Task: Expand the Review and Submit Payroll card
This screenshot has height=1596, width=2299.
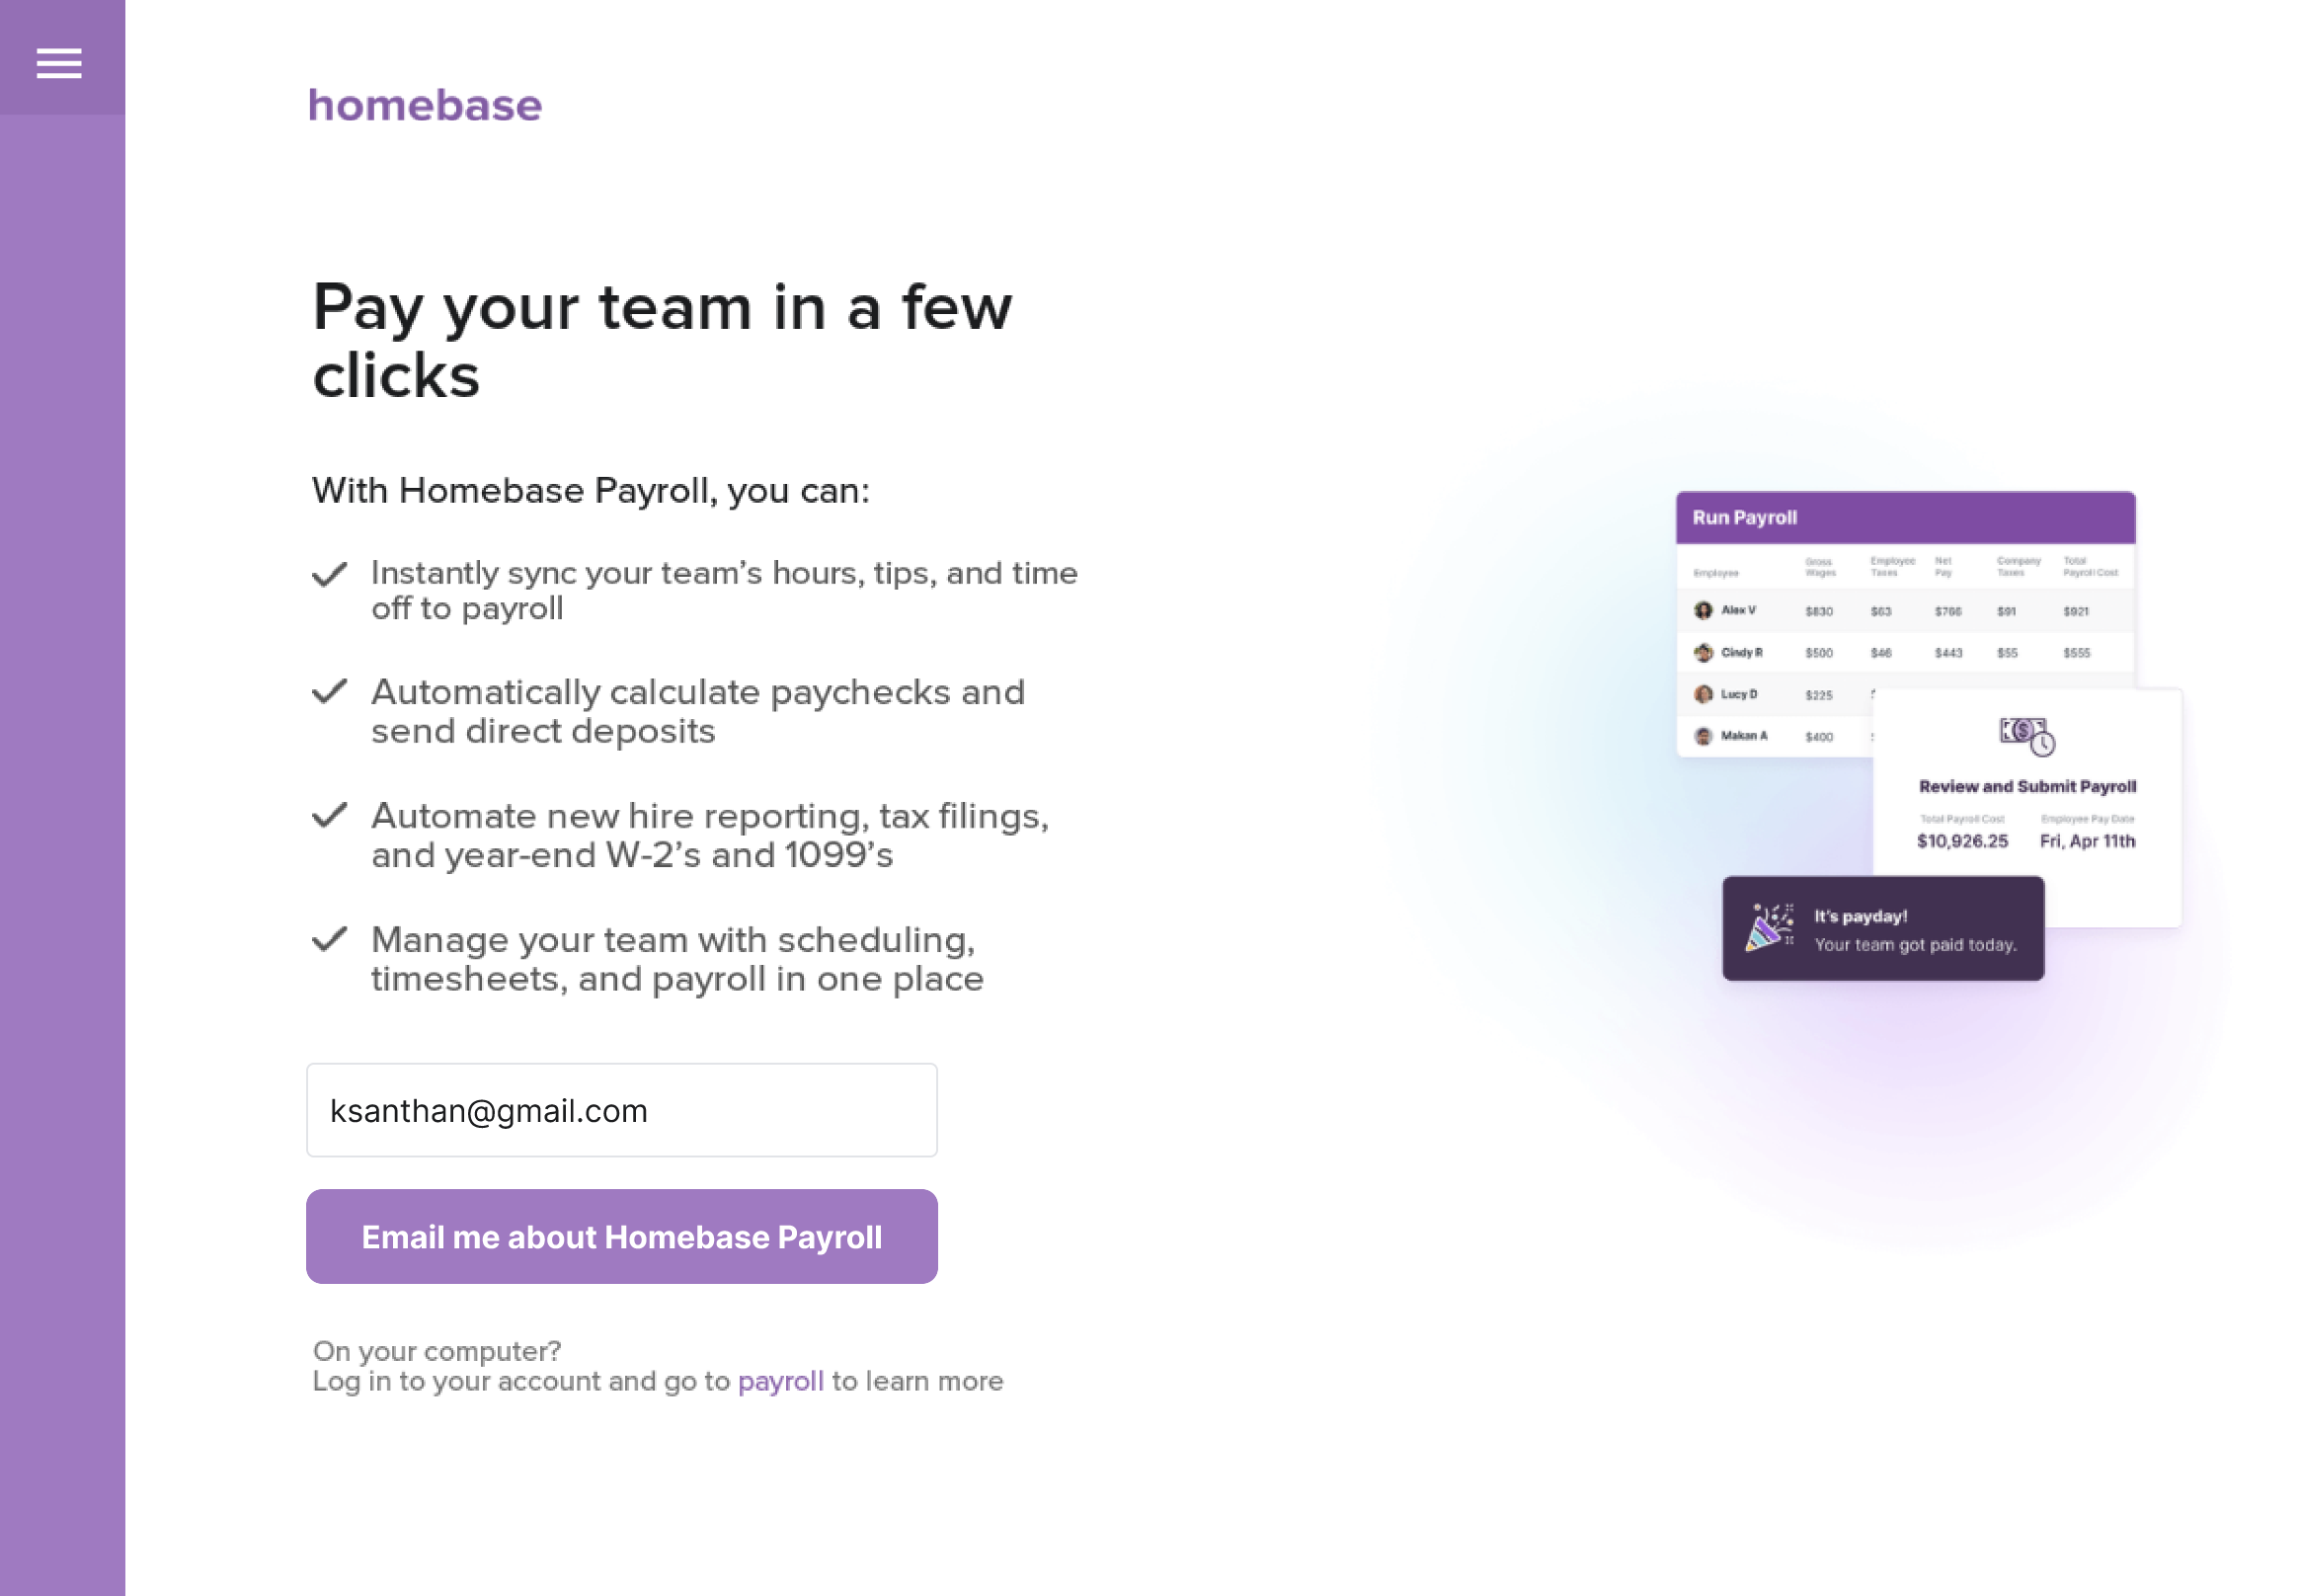Action: [2027, 787]
